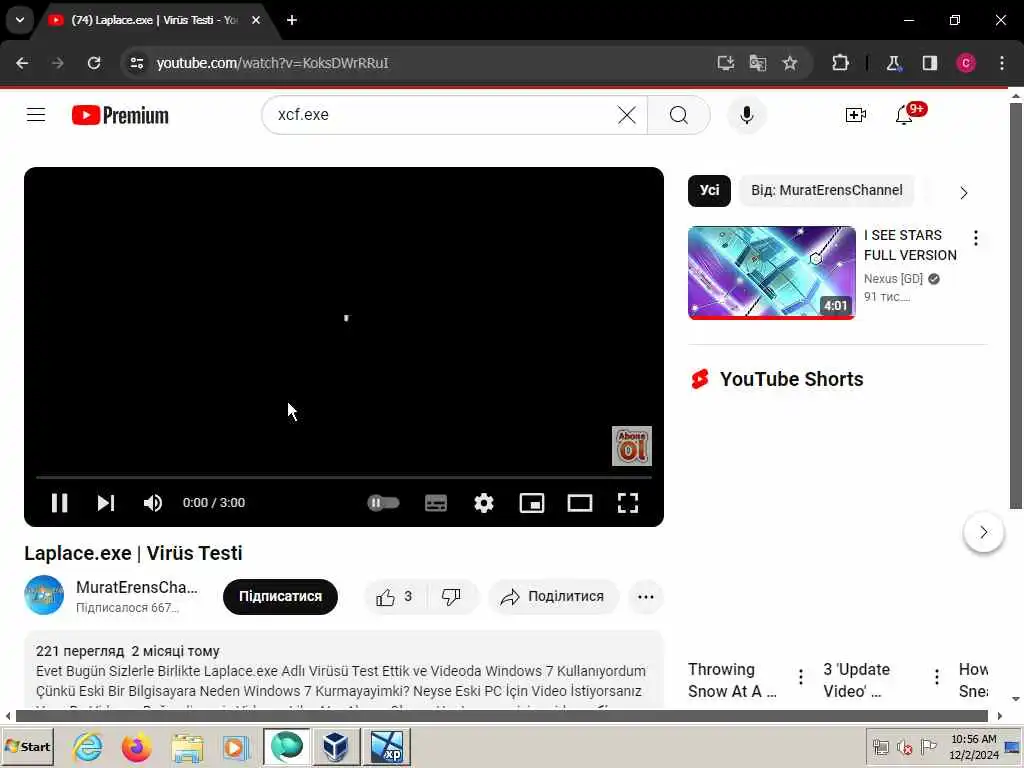1024x768 pixels.
Task: Open options for I SEE STARS video
Action: [976, 238]
